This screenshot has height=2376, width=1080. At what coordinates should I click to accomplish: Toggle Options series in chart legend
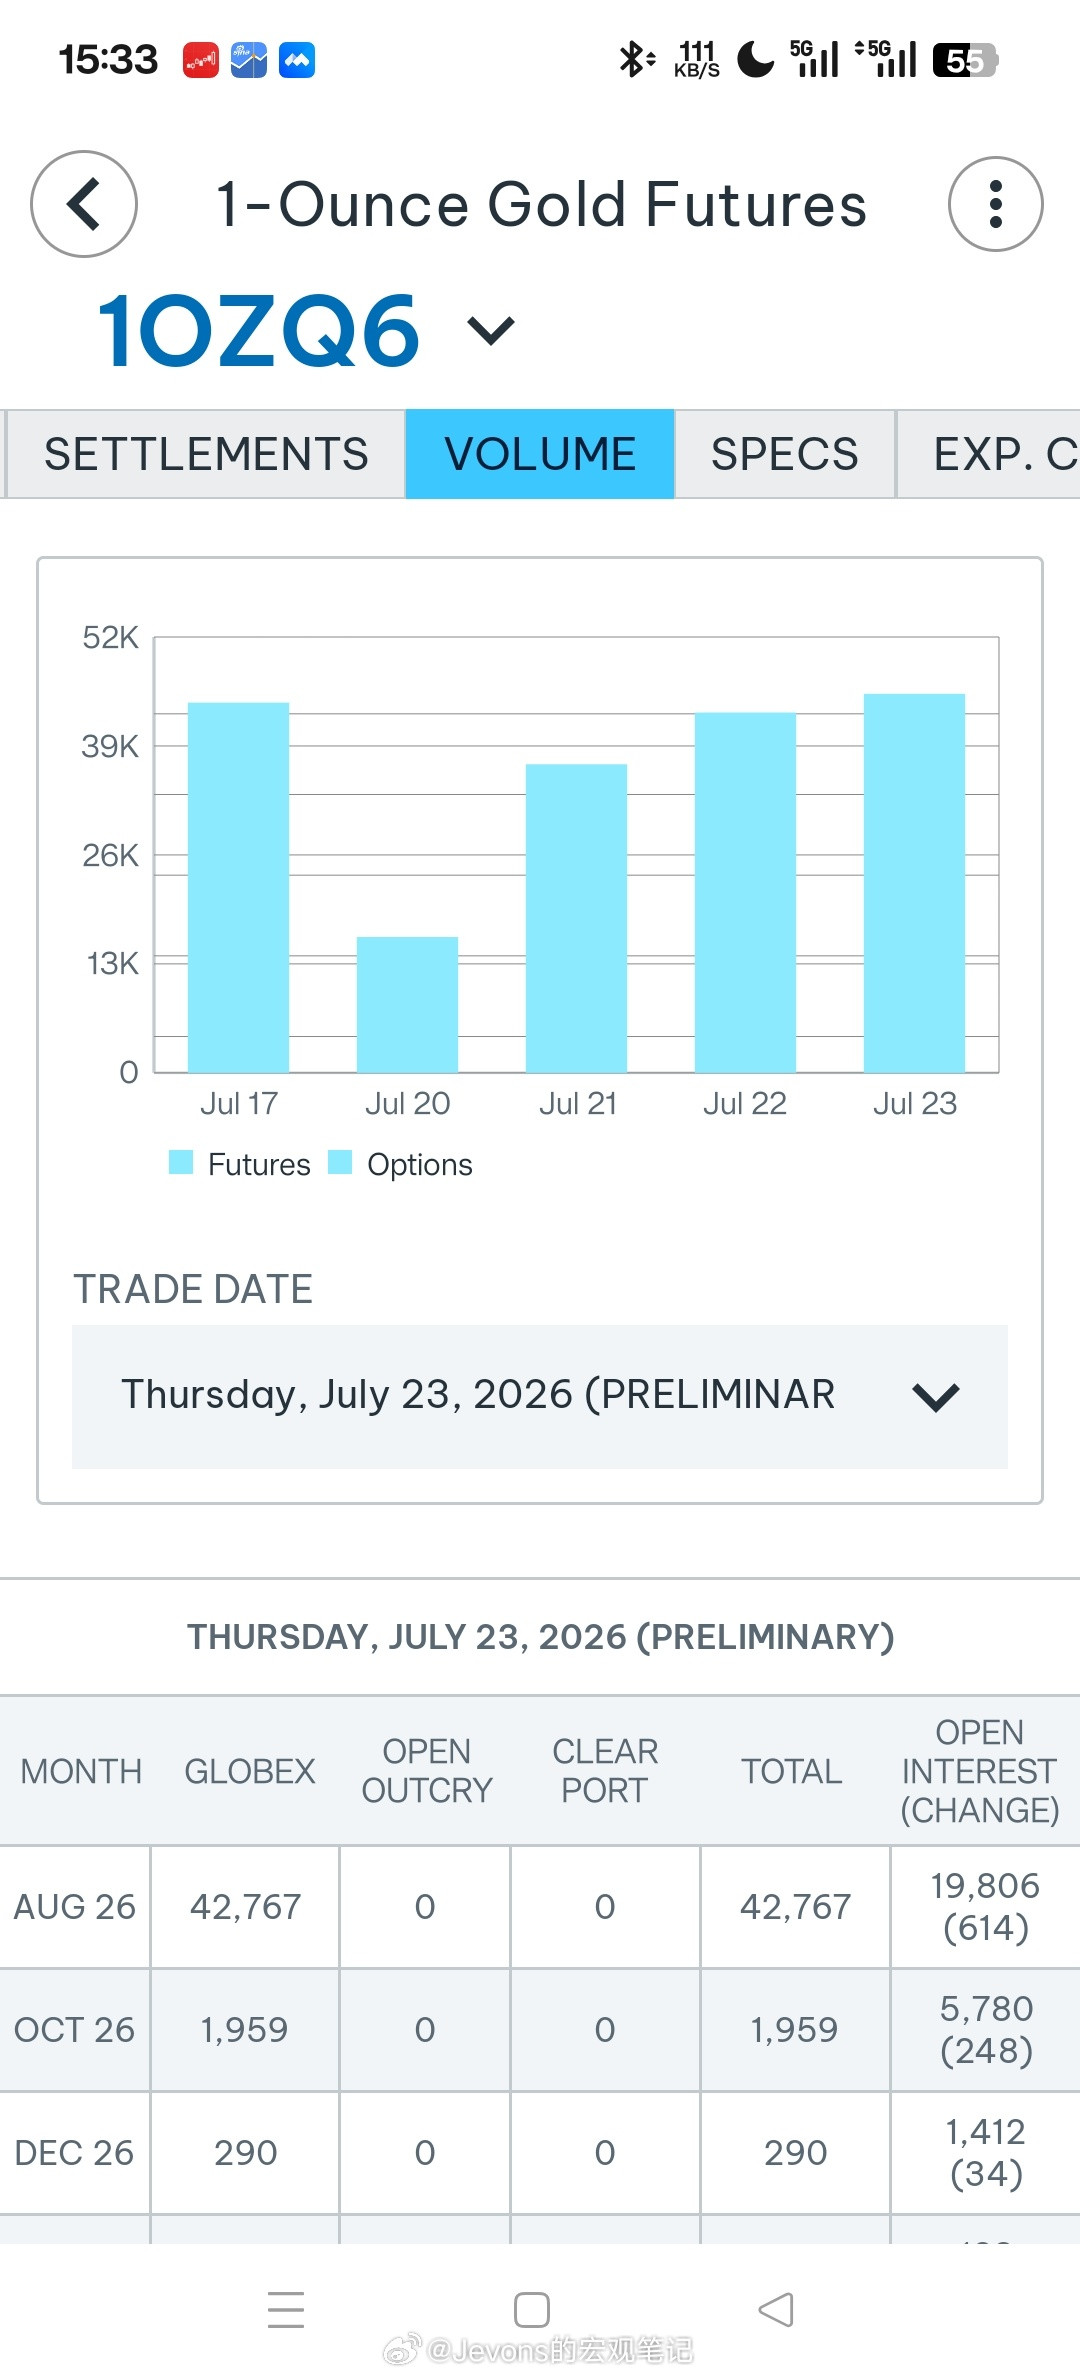[x=400, y=1164]
